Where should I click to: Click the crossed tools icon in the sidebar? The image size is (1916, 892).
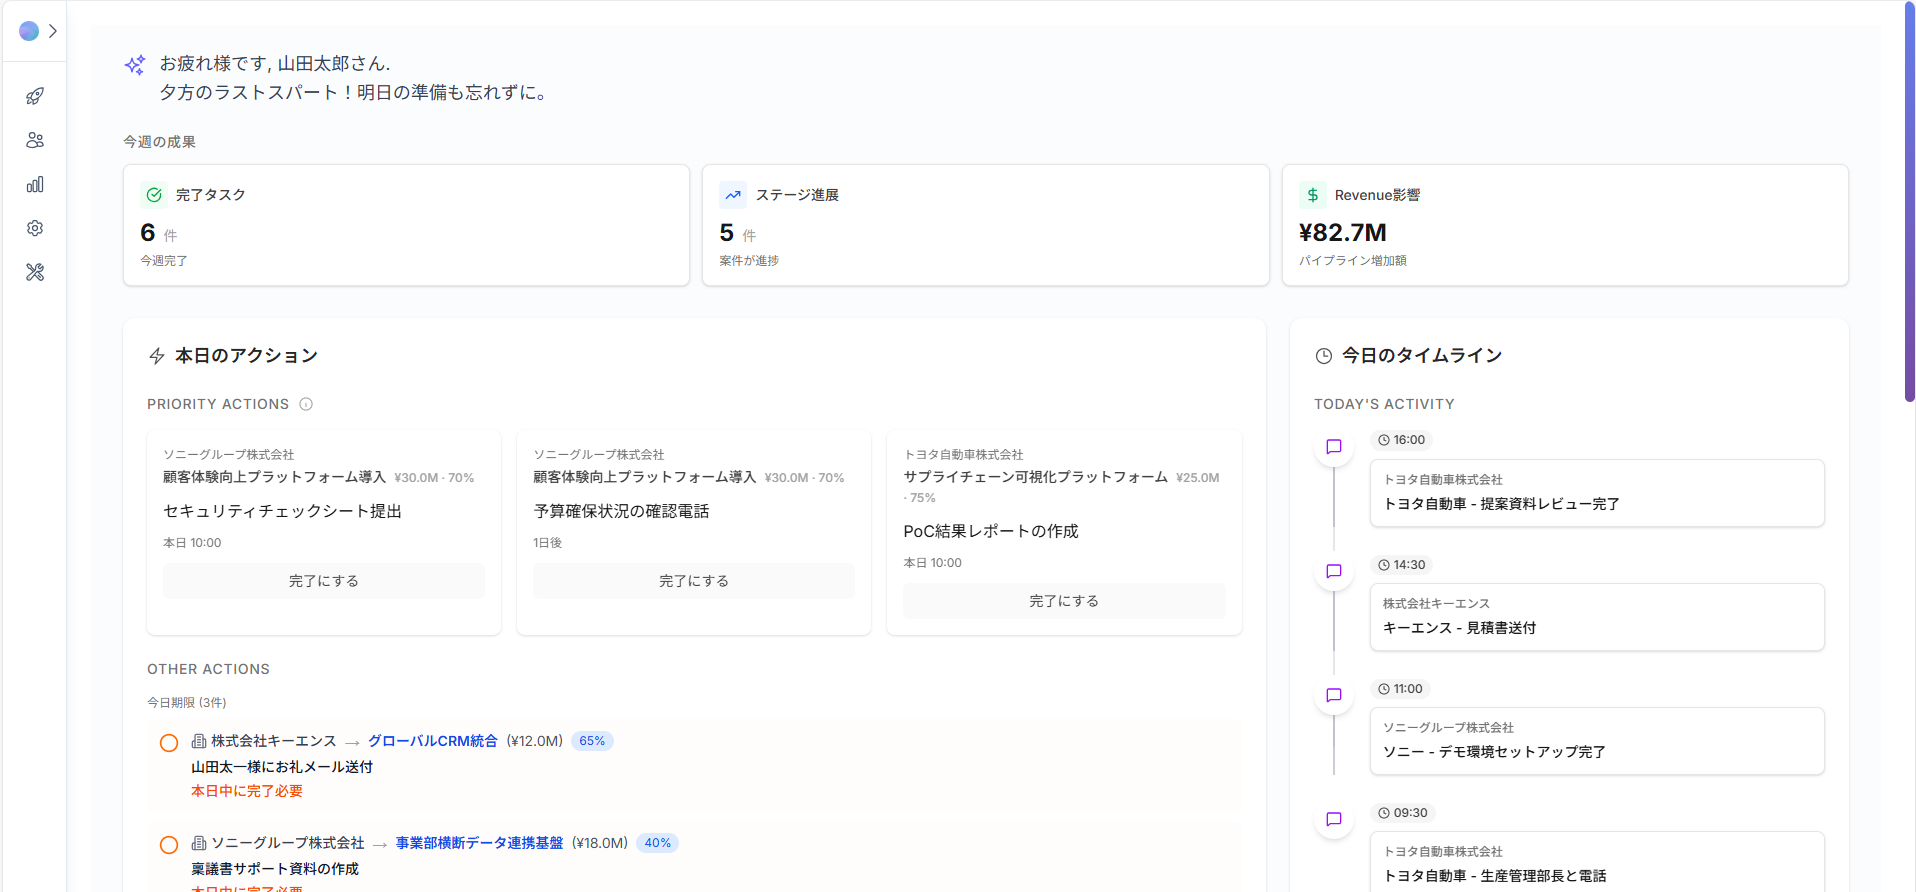(35, 272)
